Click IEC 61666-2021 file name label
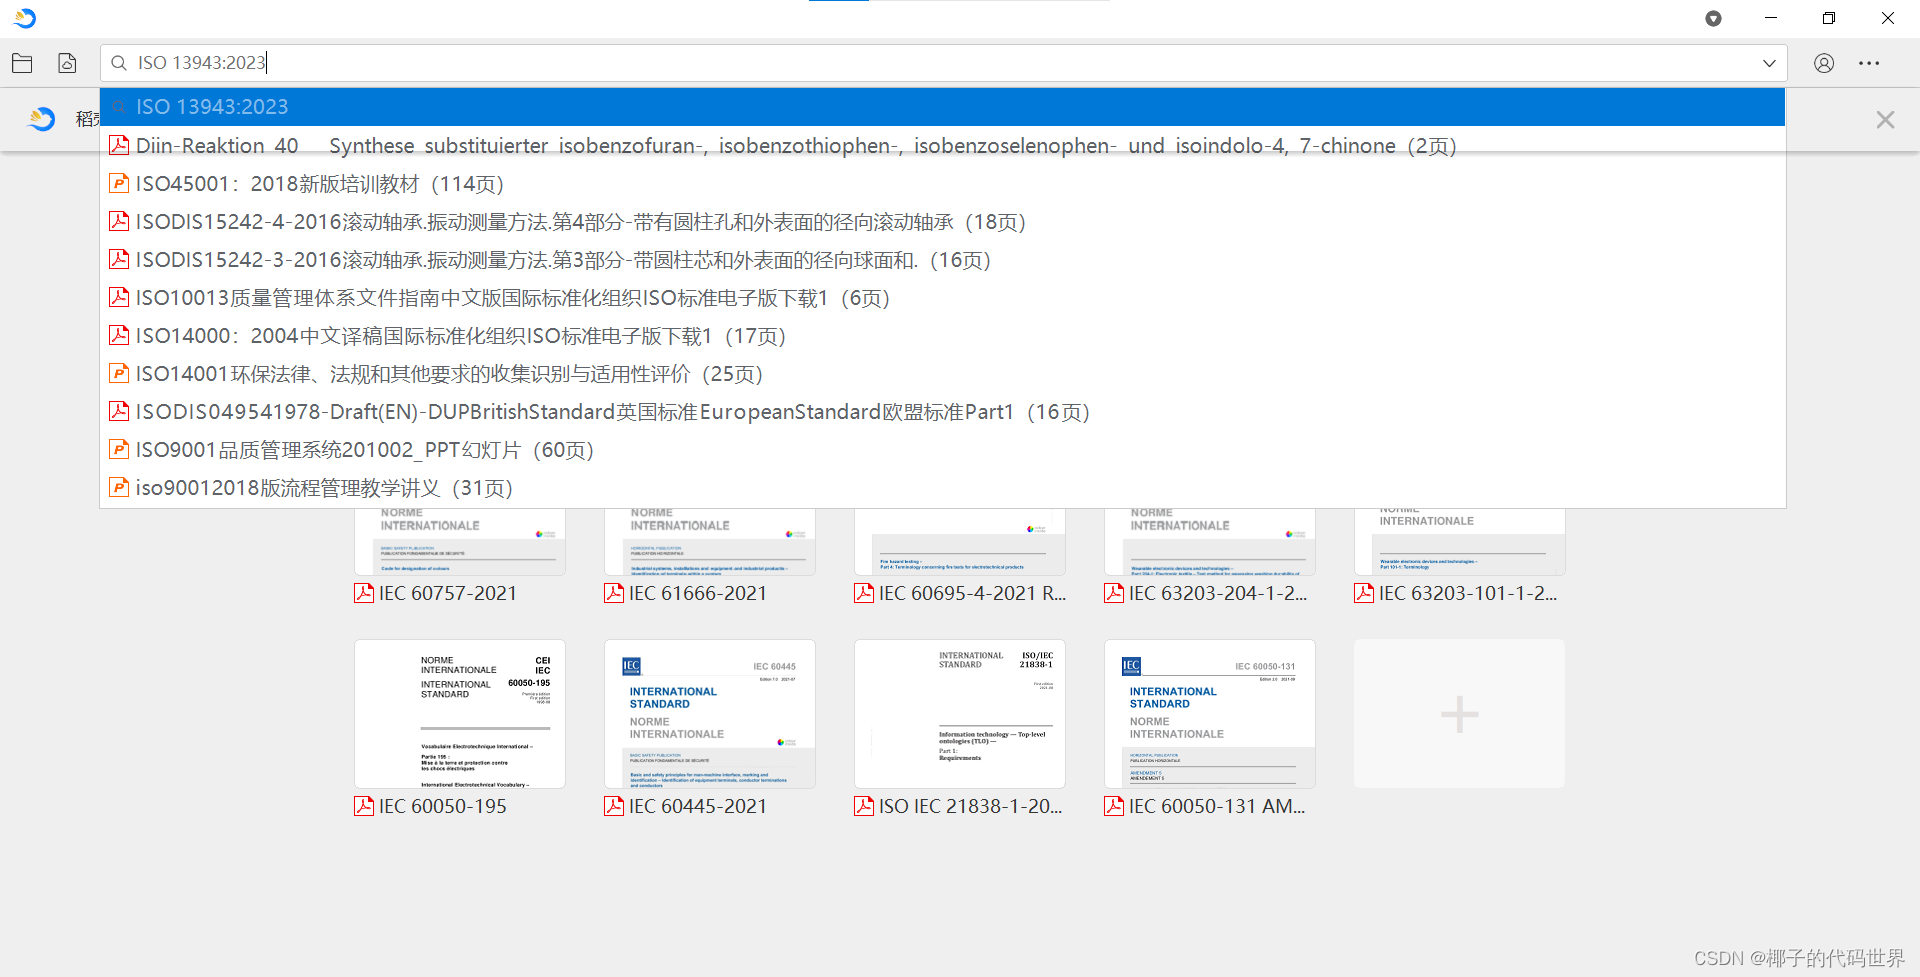Image resolution: width=1920 pixels, height=977 pixels. click(698, 593)
